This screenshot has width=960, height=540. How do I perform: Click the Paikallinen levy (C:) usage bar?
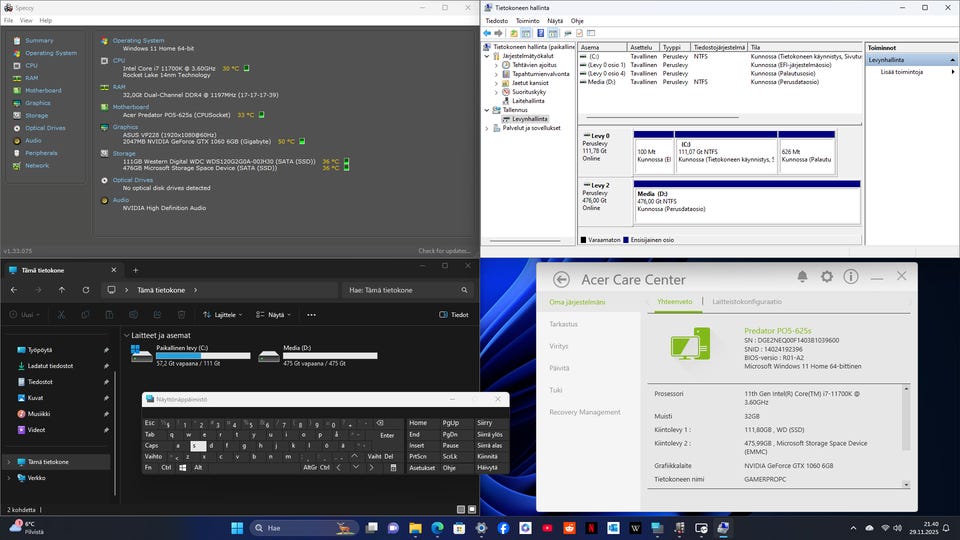pyautogui.click(x=197, y=356)
